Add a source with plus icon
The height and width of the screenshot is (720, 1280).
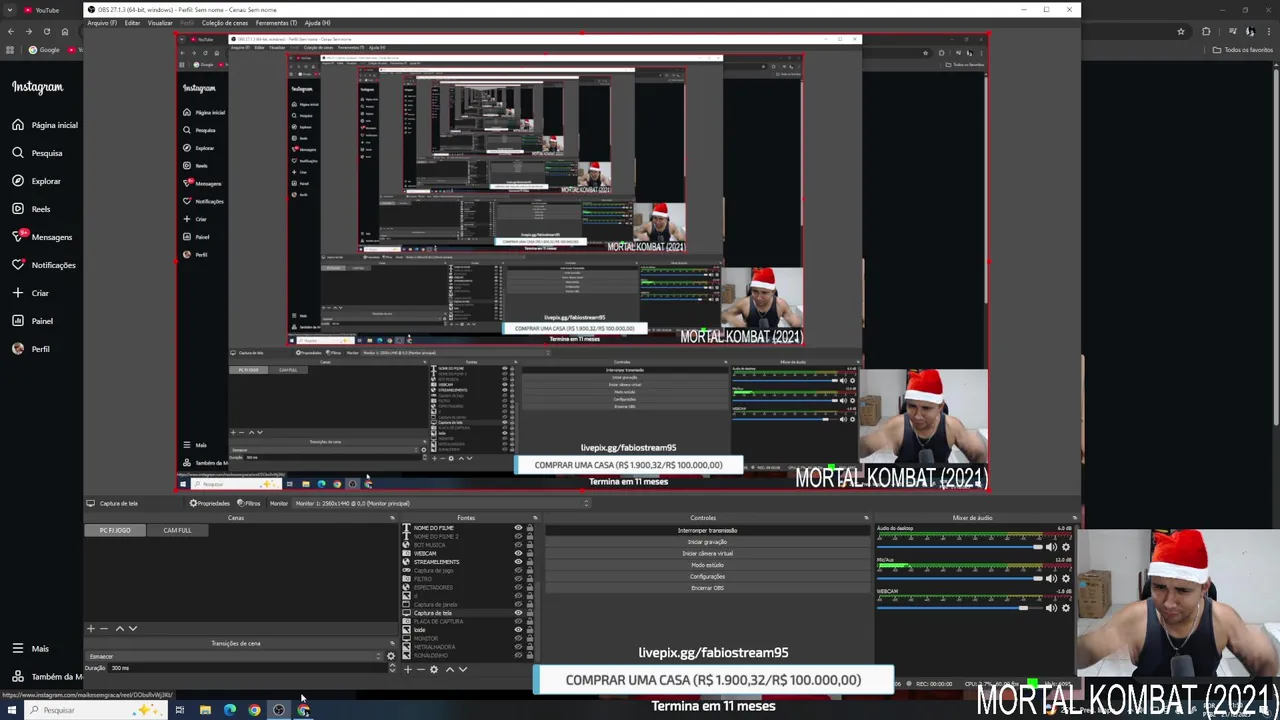[408, 669]
